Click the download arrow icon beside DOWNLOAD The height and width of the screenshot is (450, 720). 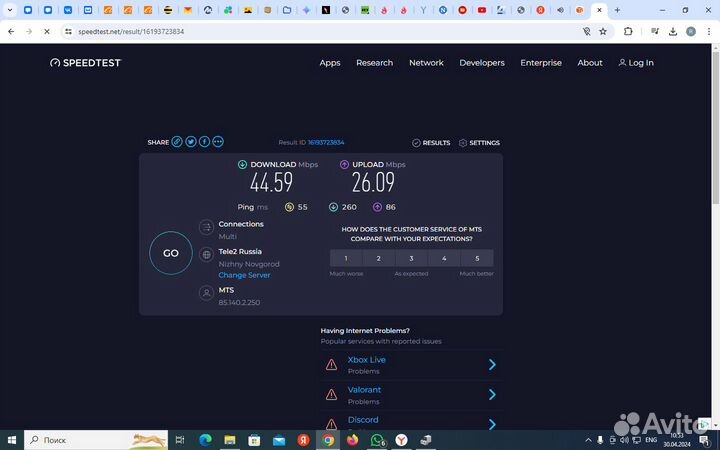pyautogui.click(x=242, y=164)
